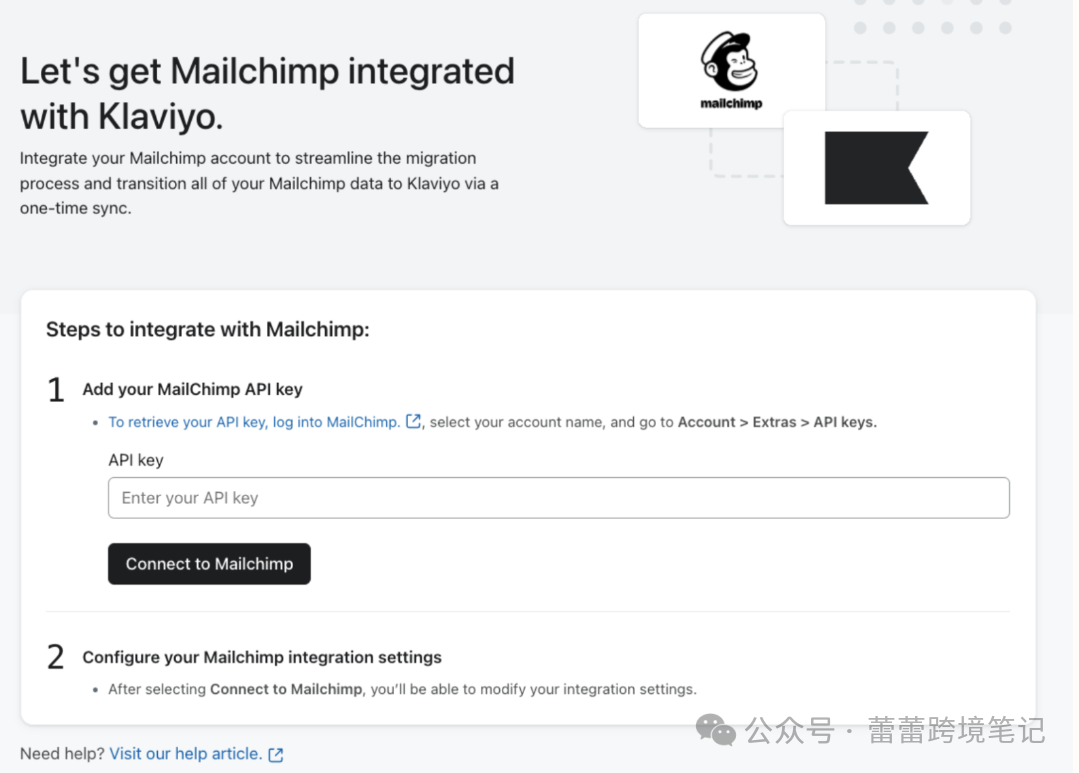Screen dimensions: 1079x773
Task: Click the 'Let's get Mailchimp integrated' headline
Action: click(267, 94)
